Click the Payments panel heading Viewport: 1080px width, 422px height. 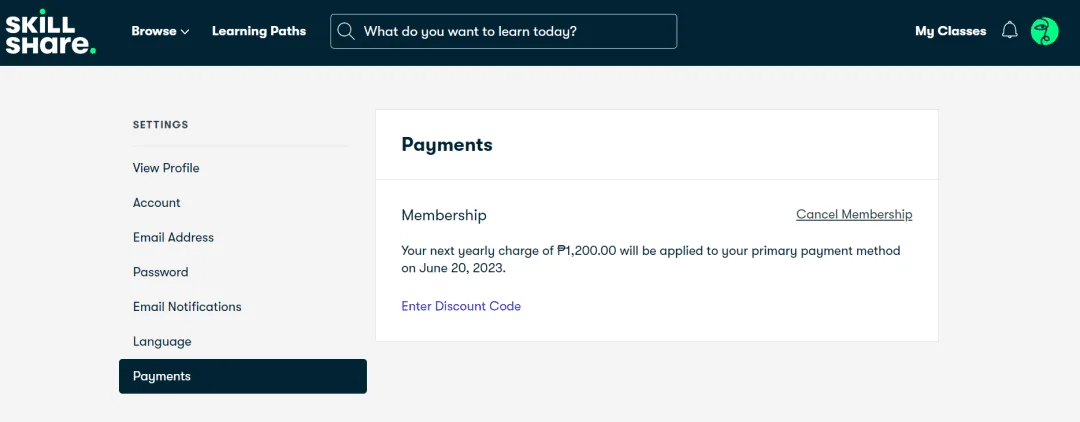tap(447, 145)
